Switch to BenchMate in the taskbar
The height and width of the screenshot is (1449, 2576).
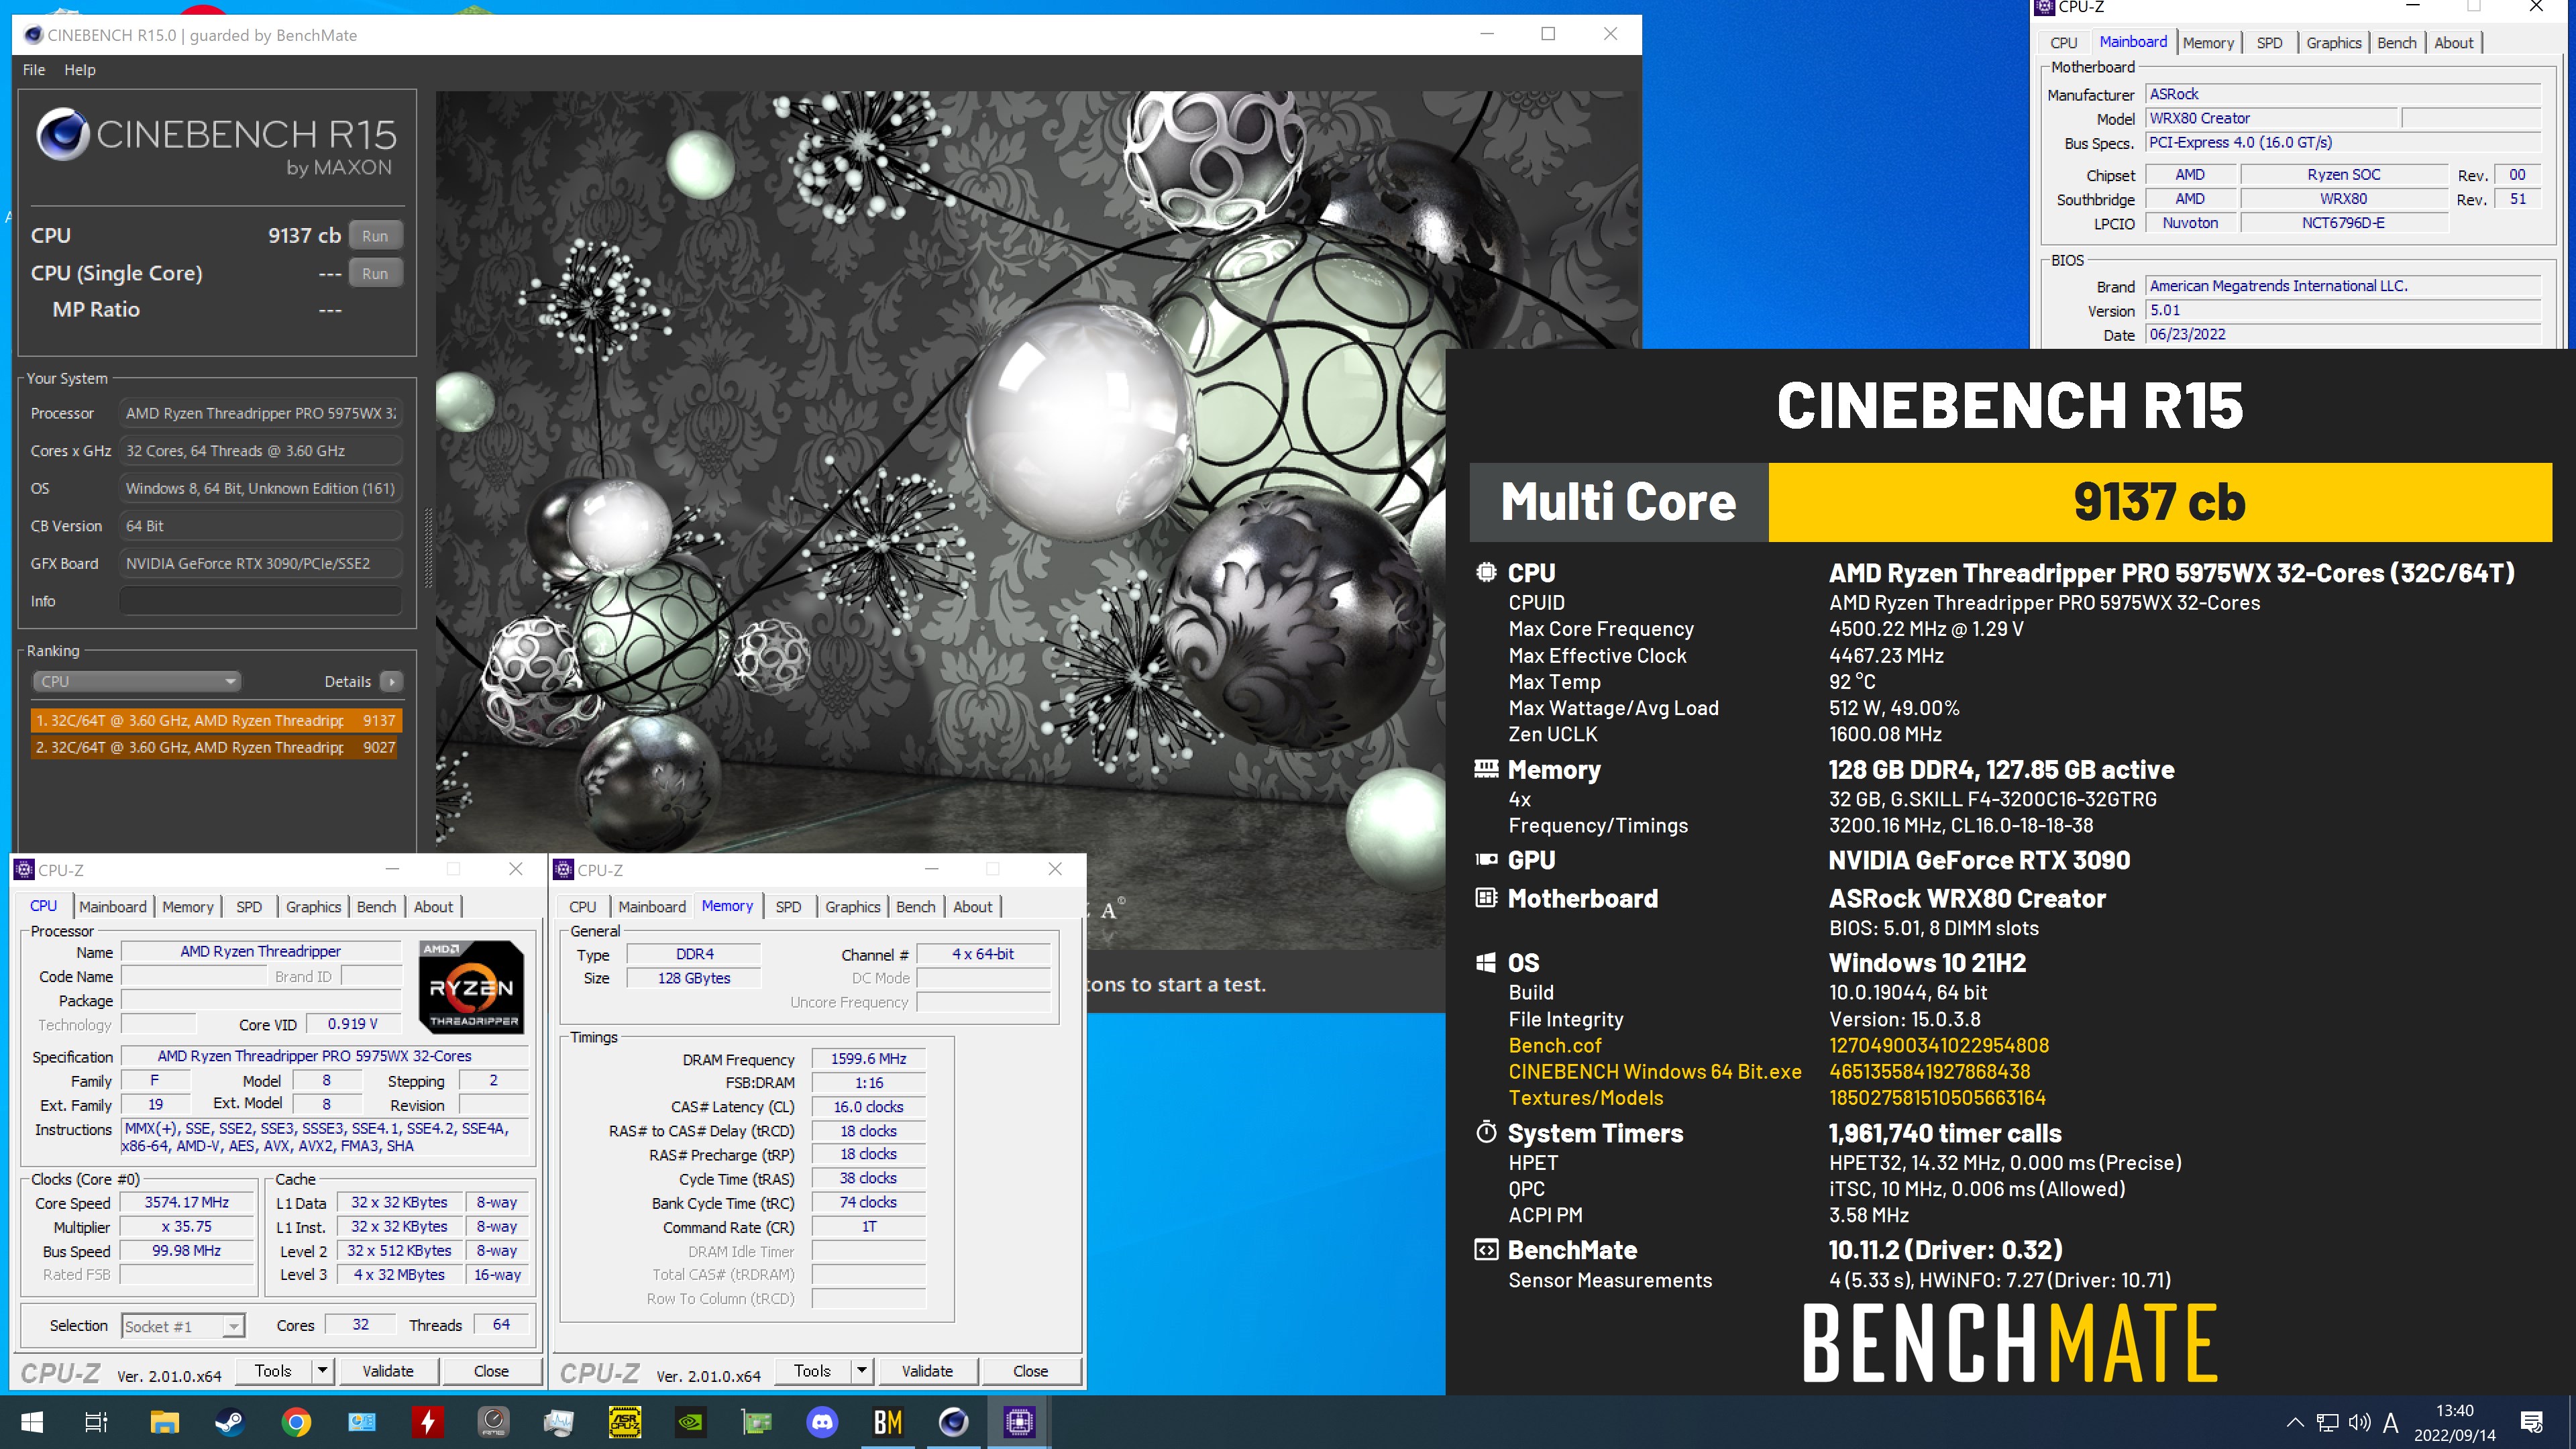point(888,1422)
